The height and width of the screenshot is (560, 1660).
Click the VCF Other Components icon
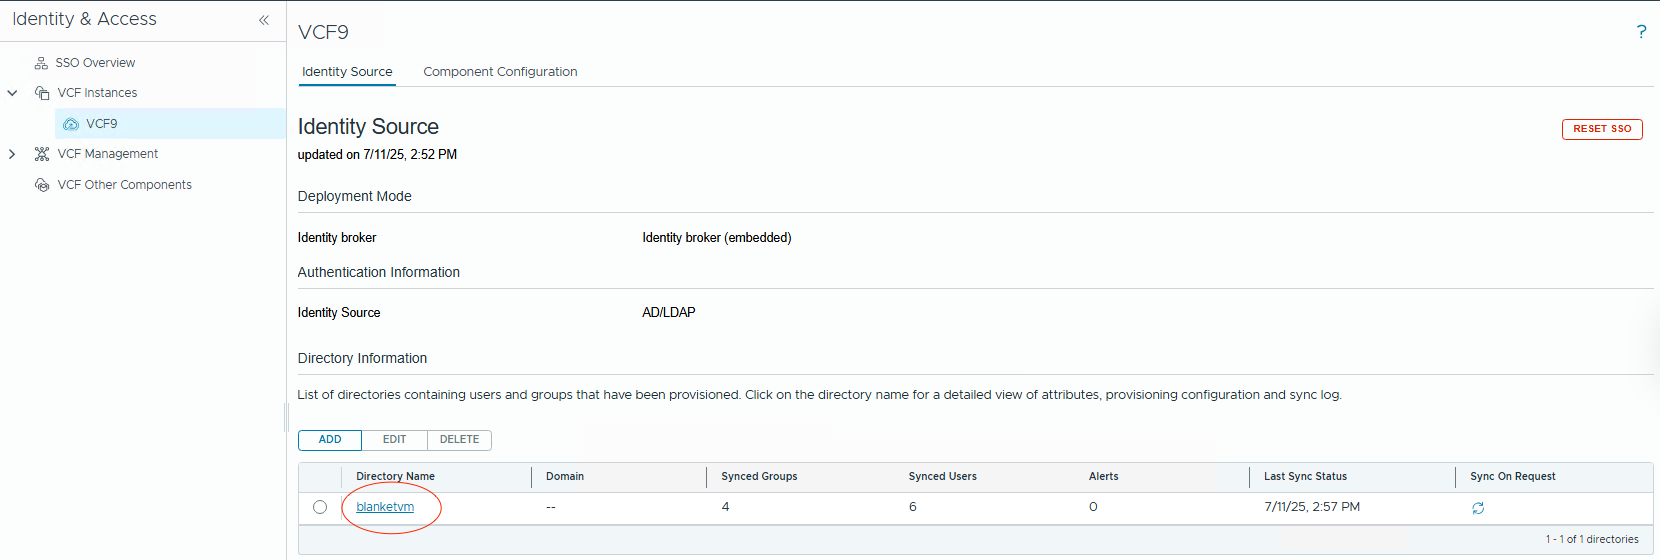point(42,185)
